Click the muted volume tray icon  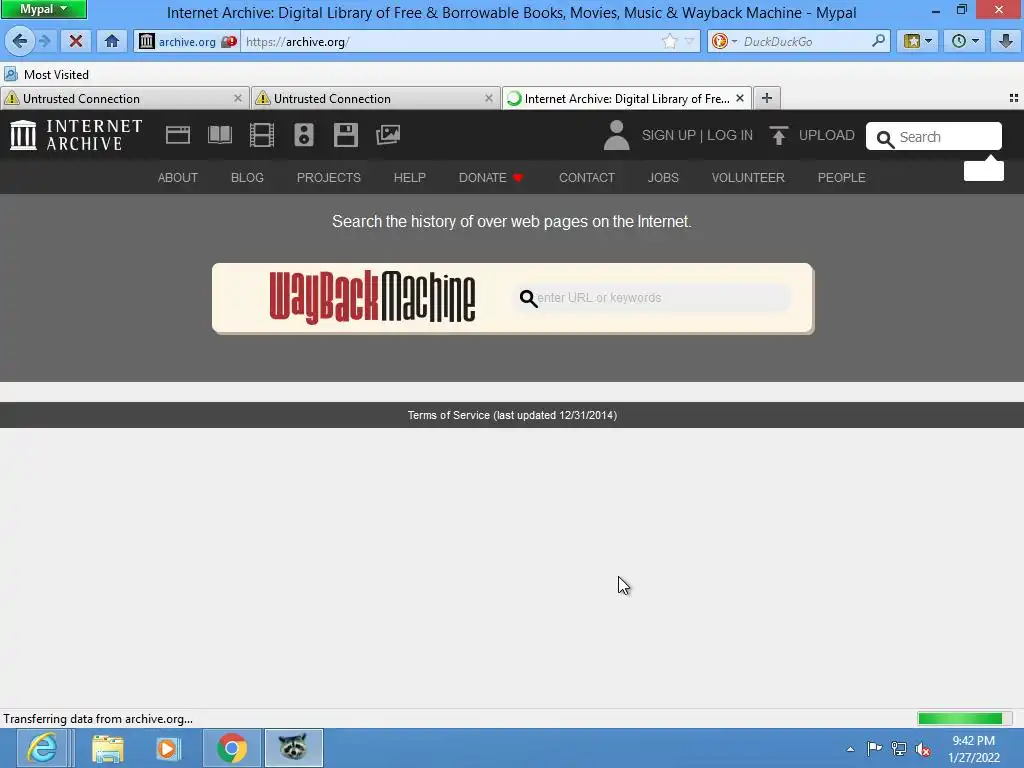[x=923, y=749]
